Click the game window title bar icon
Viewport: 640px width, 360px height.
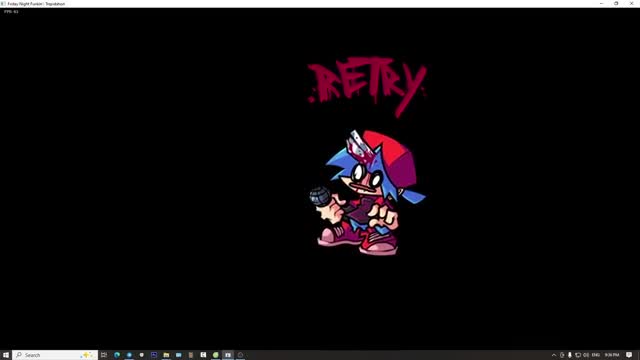click(3, 4)
